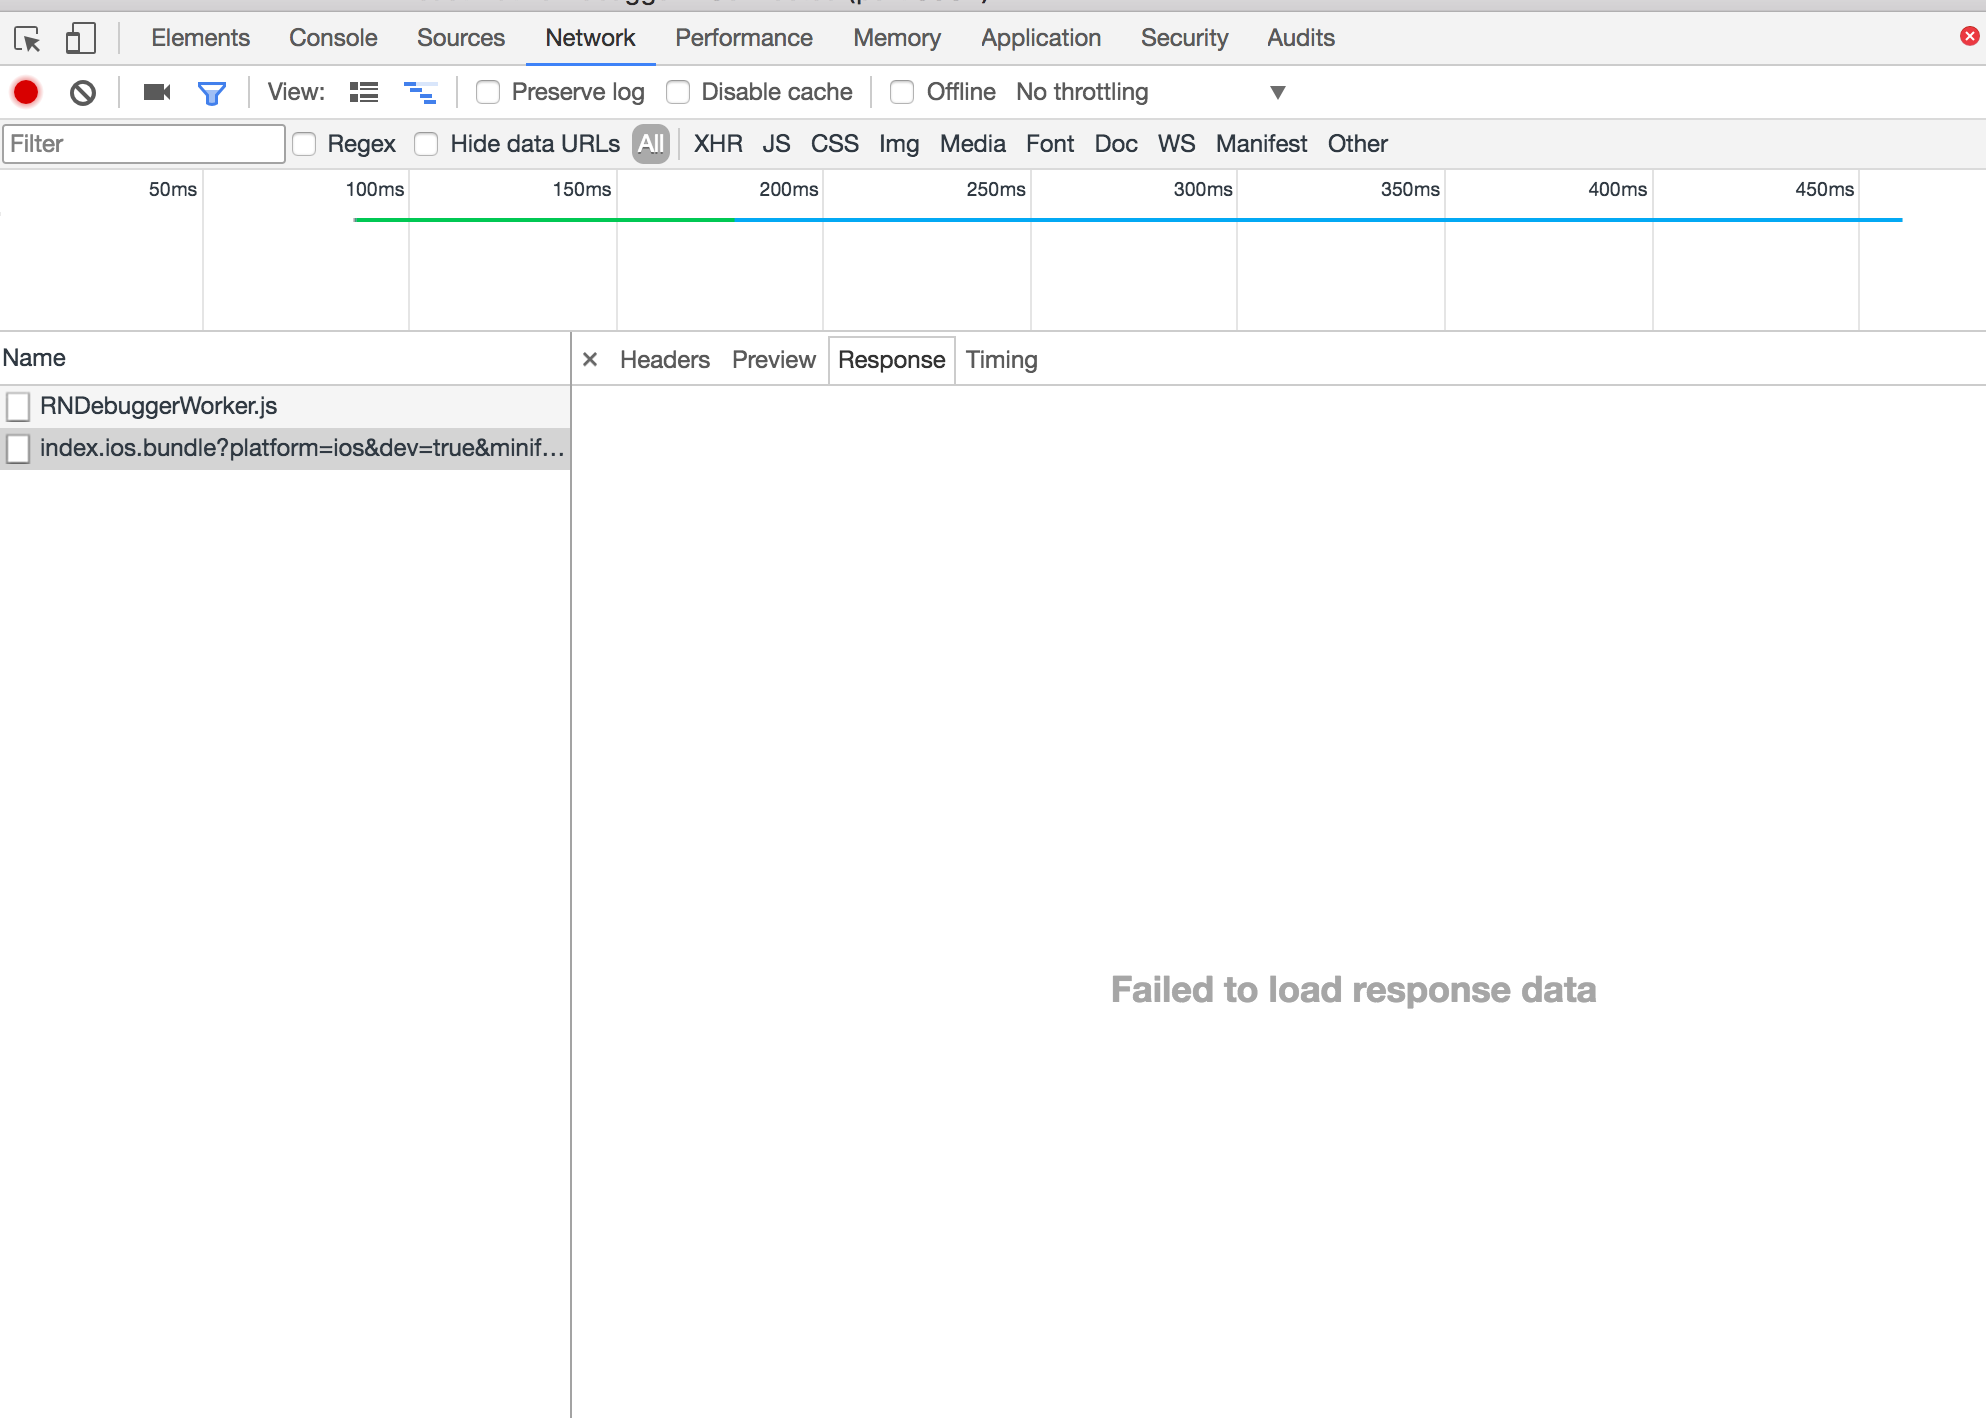Screen dimensions: 1986x1418
Task: Close the response detail pane
Action: 590,359
